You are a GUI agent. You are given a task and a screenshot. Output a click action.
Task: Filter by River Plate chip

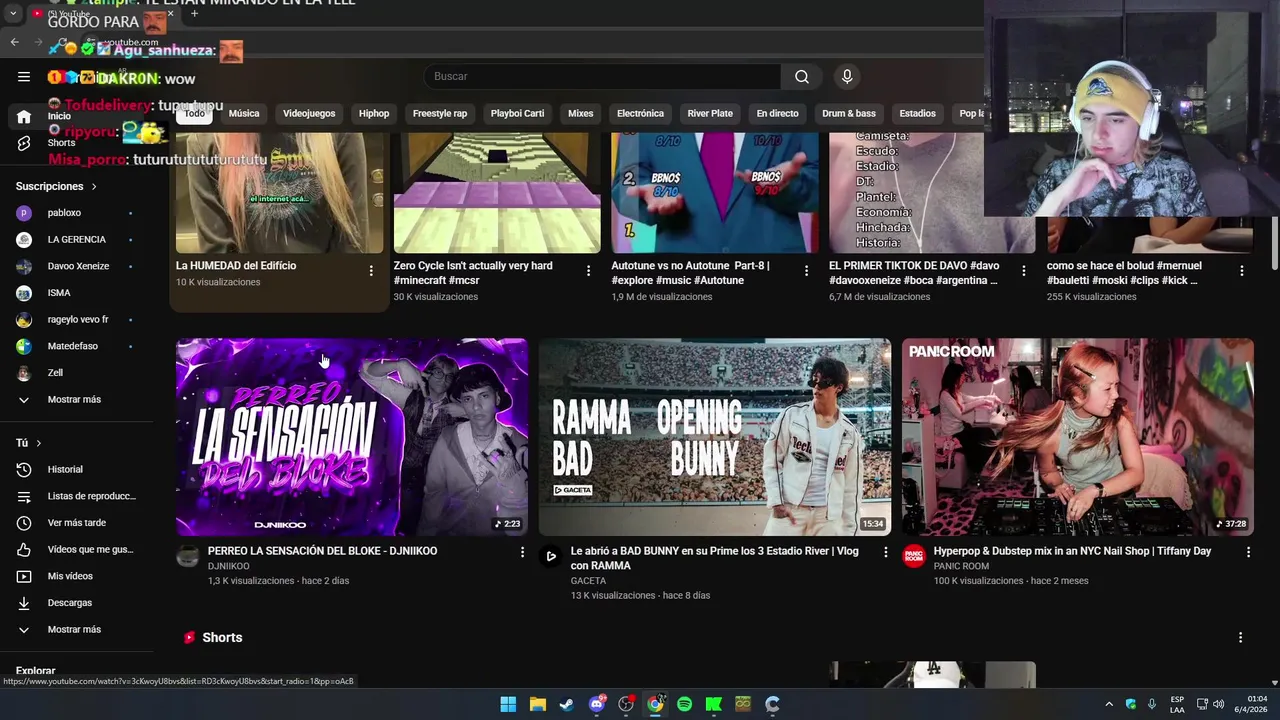click(x=710, y=114)
